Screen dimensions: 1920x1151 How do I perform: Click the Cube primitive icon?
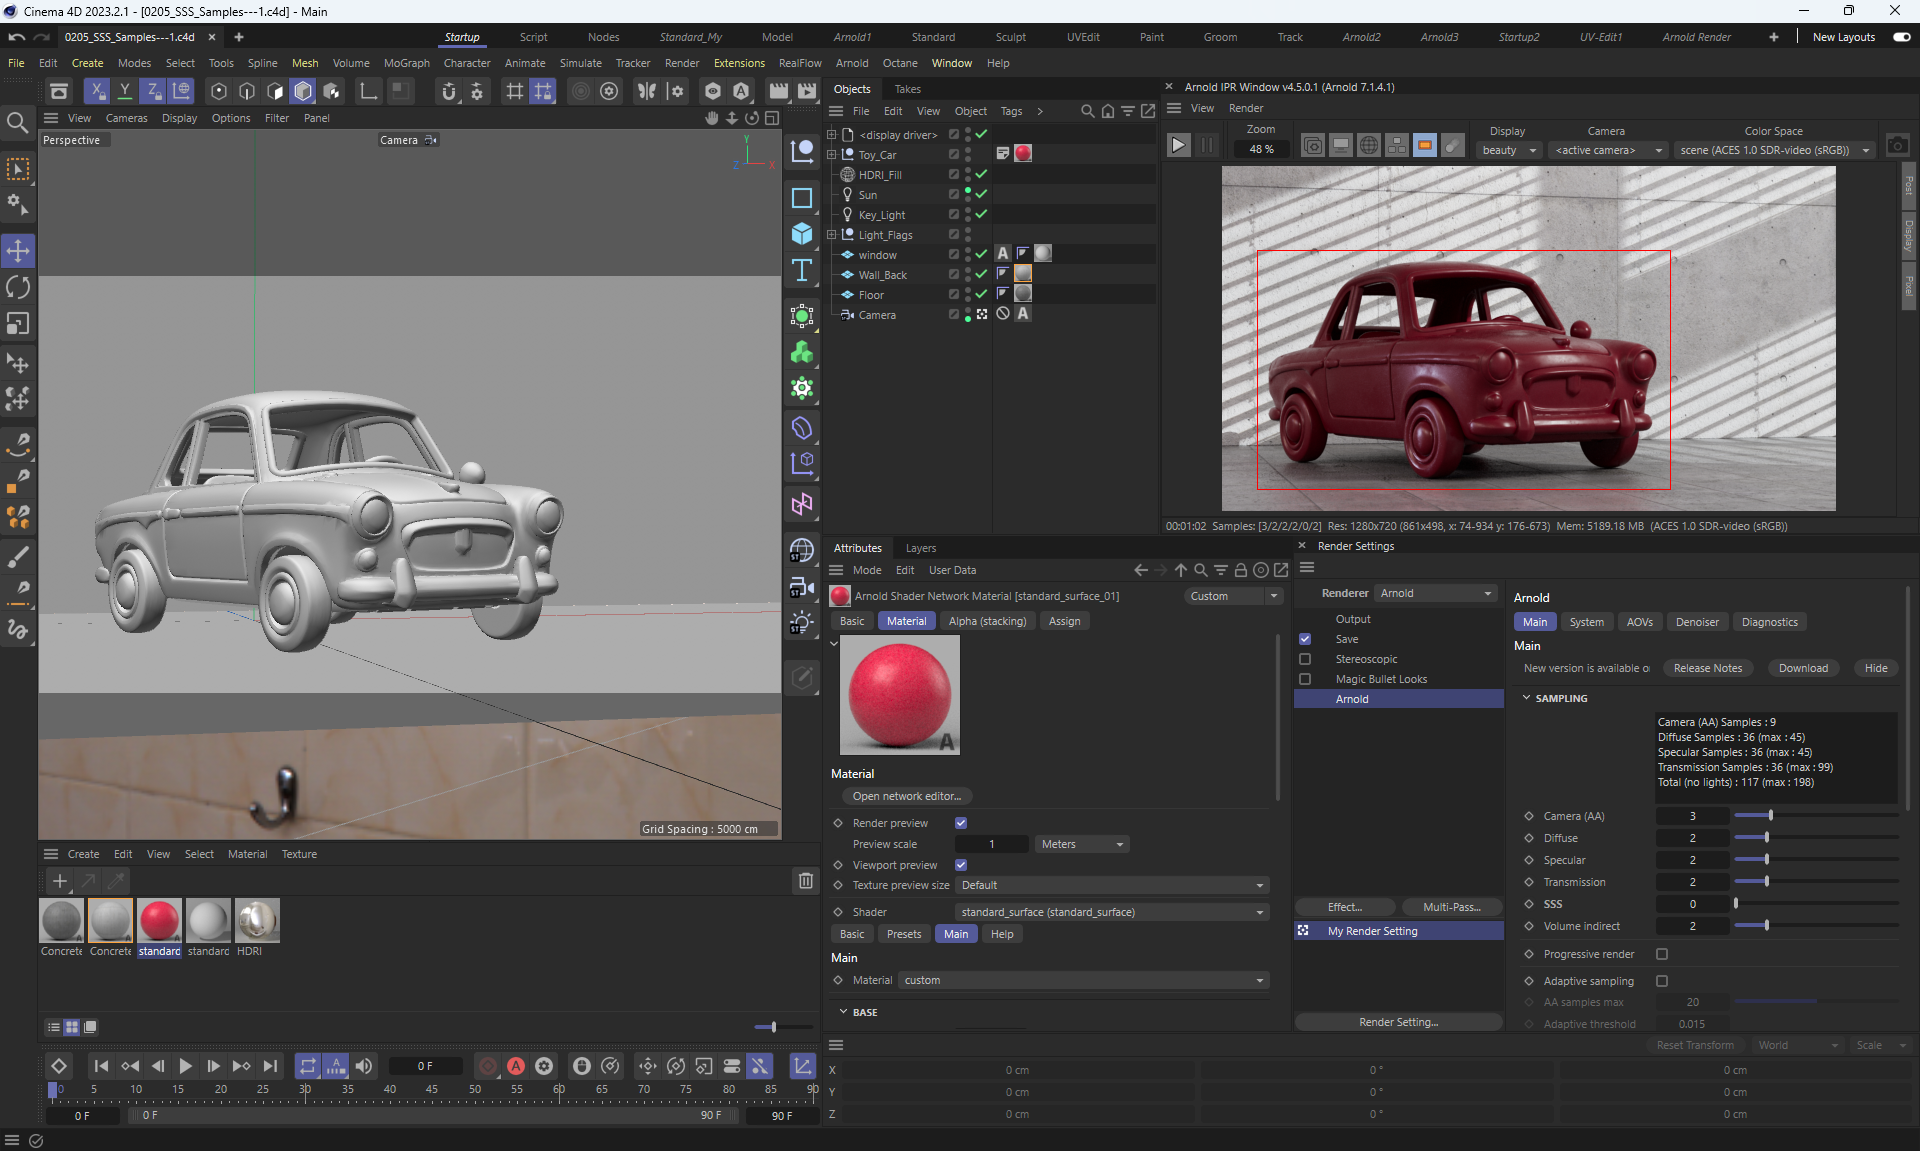pos(802,234)
